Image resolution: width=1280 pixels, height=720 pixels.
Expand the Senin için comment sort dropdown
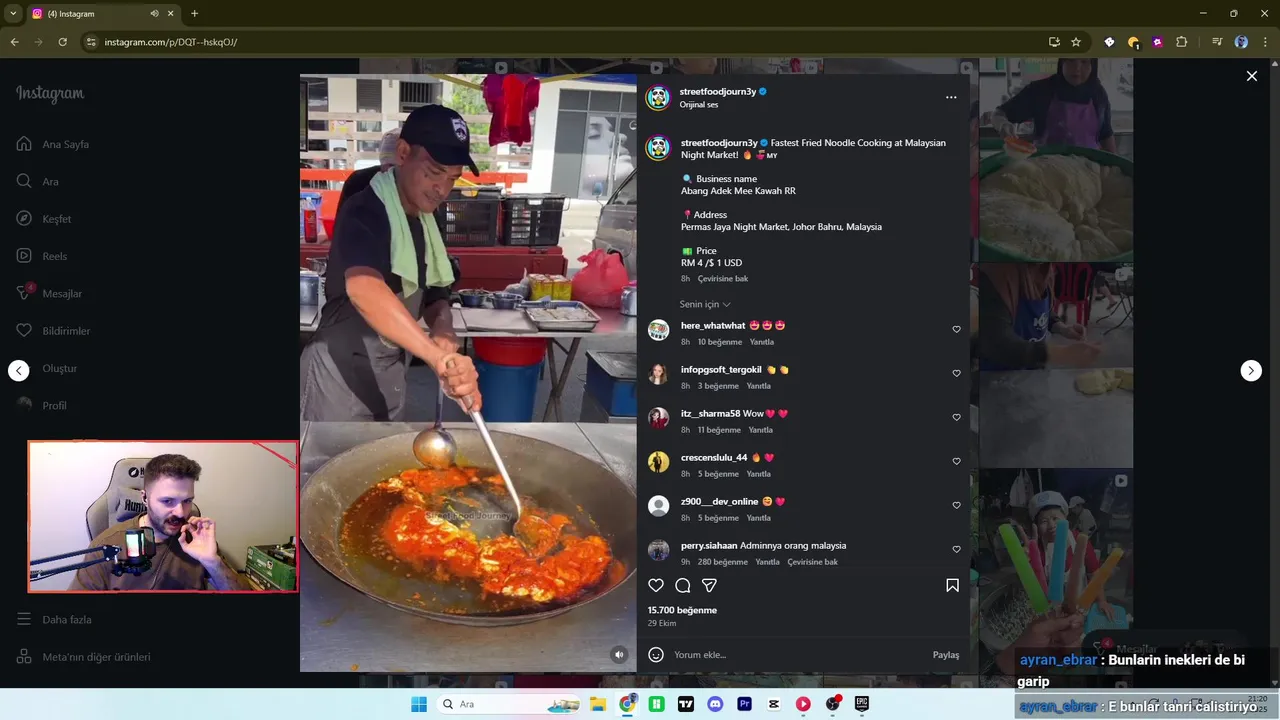pyautogui.click(x=705, y=304)
